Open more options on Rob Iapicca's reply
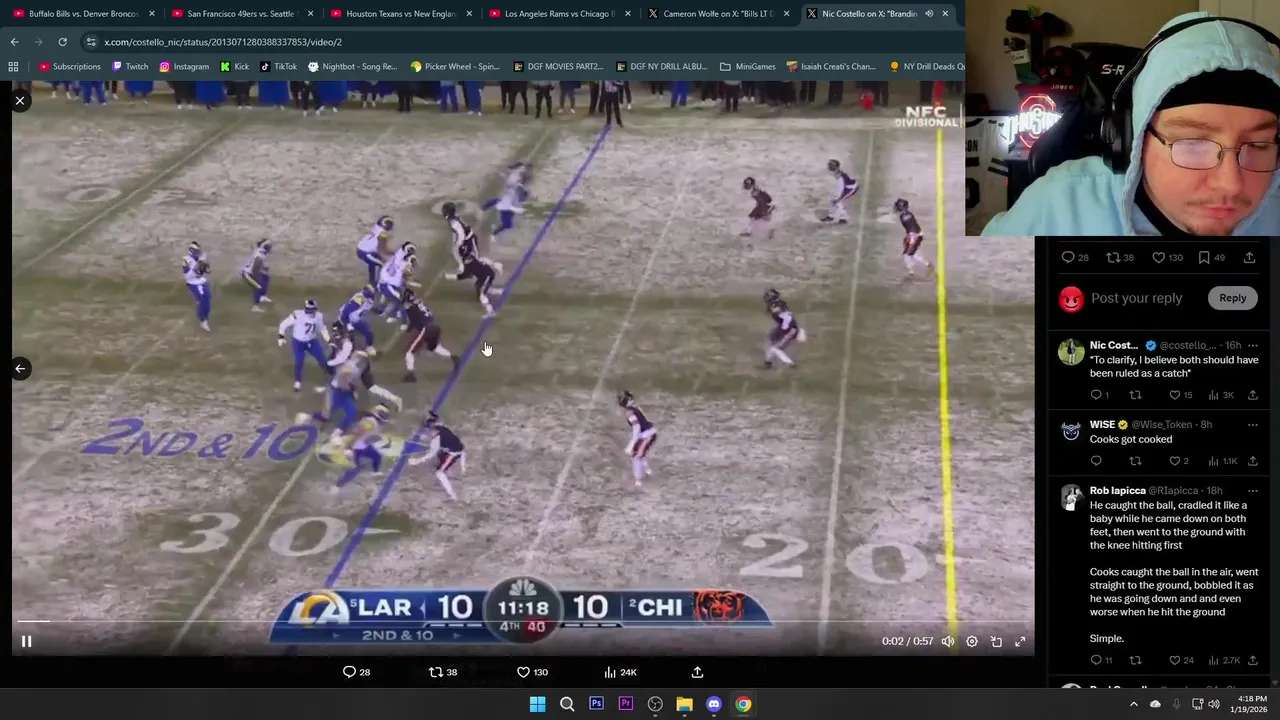Image resolution: width=1280 pixels, height=720 pixels. pos(1252,491)
